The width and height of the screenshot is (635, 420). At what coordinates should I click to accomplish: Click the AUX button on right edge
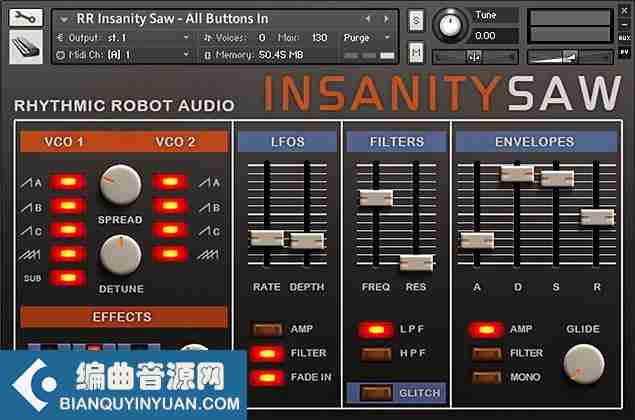(624, 38)
